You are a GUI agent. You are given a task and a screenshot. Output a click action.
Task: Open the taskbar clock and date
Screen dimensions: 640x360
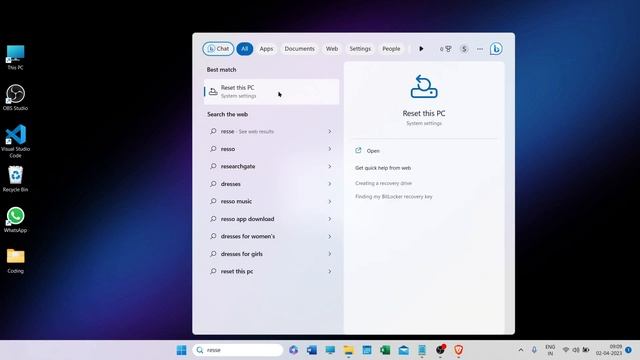[609, 350]
